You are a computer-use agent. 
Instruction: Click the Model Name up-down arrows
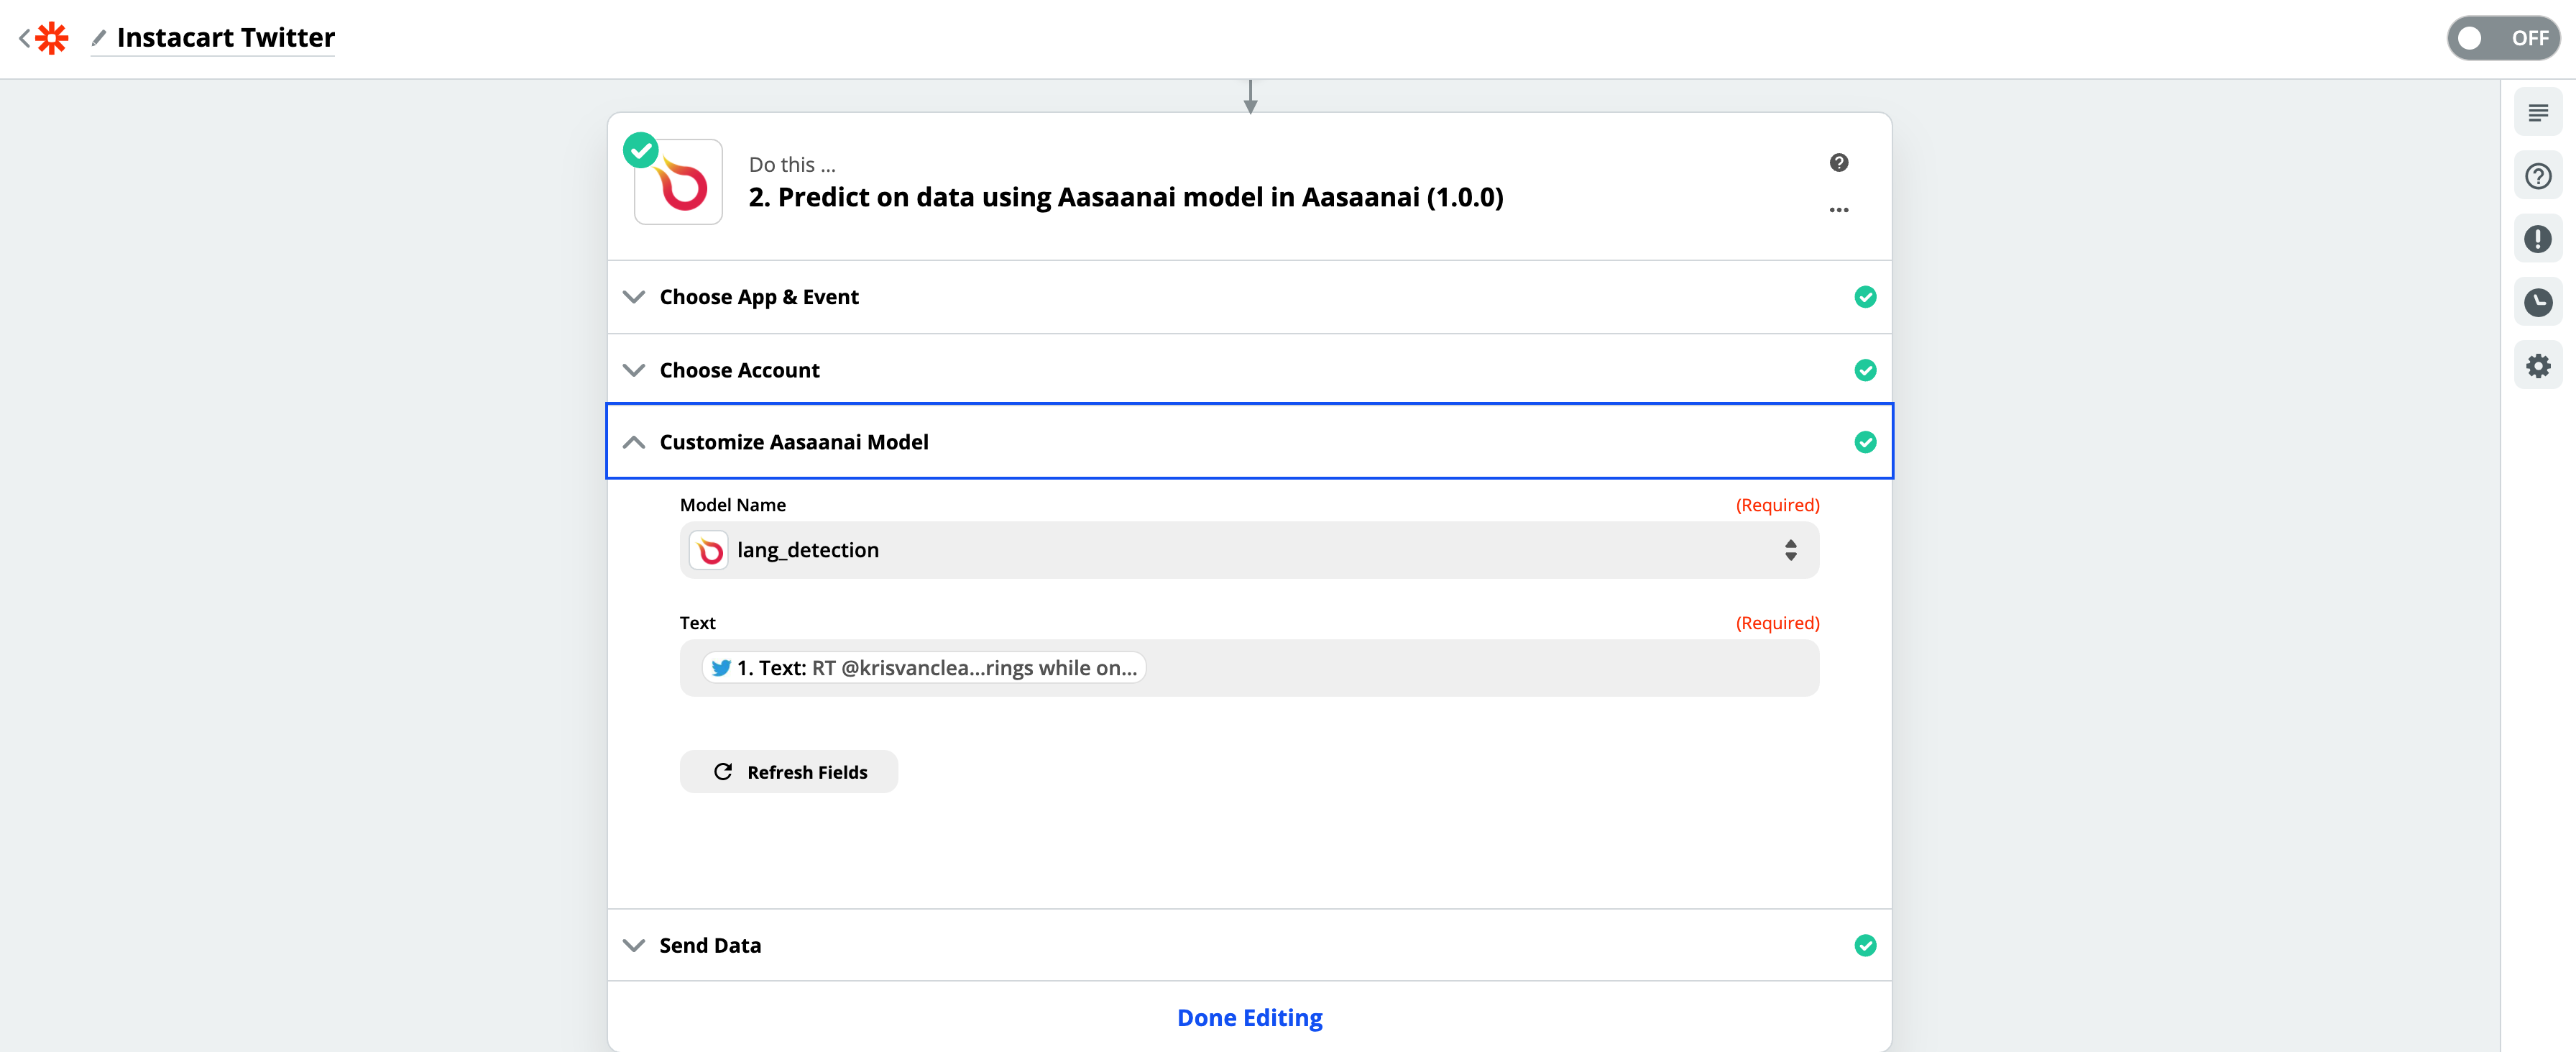(1790, 550)
